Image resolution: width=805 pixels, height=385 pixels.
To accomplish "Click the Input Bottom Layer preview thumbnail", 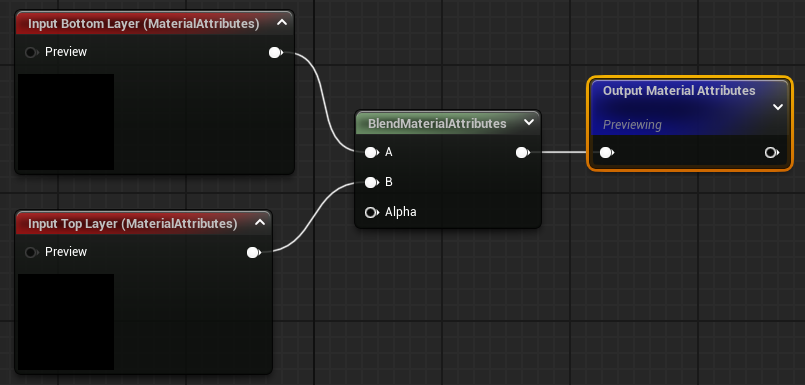I will pos(66,122).
